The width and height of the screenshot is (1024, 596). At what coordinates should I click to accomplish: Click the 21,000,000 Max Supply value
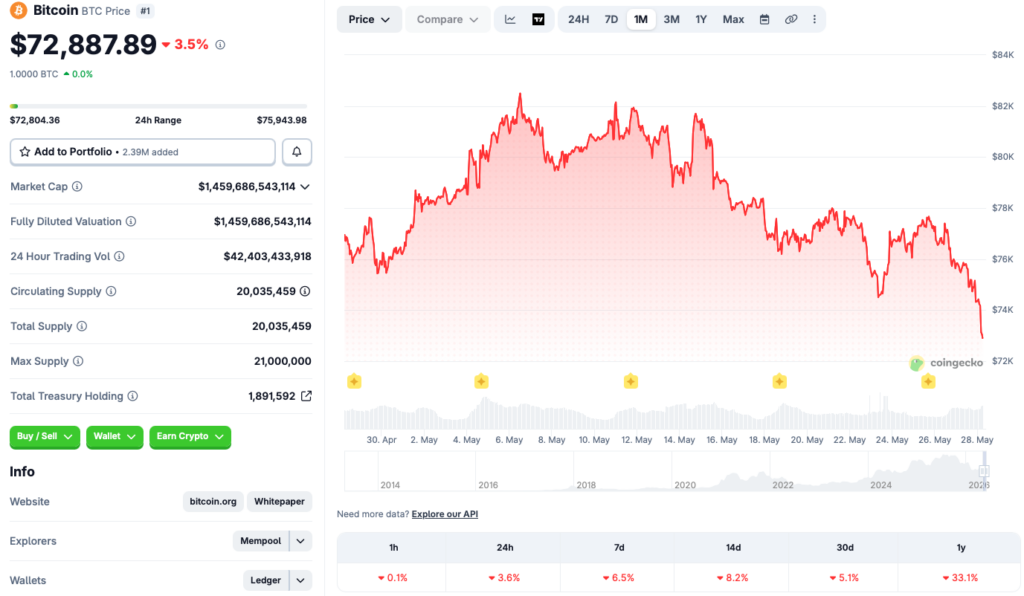(x=283, y=361)
